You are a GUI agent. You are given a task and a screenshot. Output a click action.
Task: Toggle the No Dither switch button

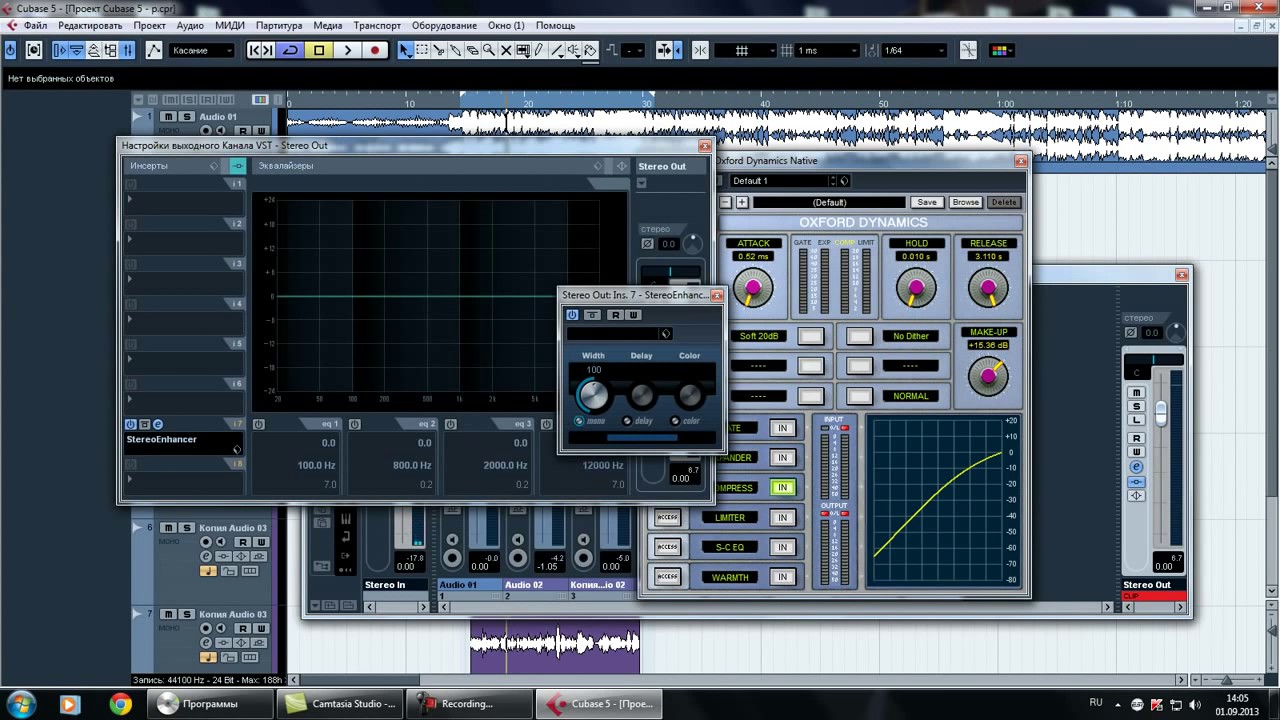coord(859,336)
